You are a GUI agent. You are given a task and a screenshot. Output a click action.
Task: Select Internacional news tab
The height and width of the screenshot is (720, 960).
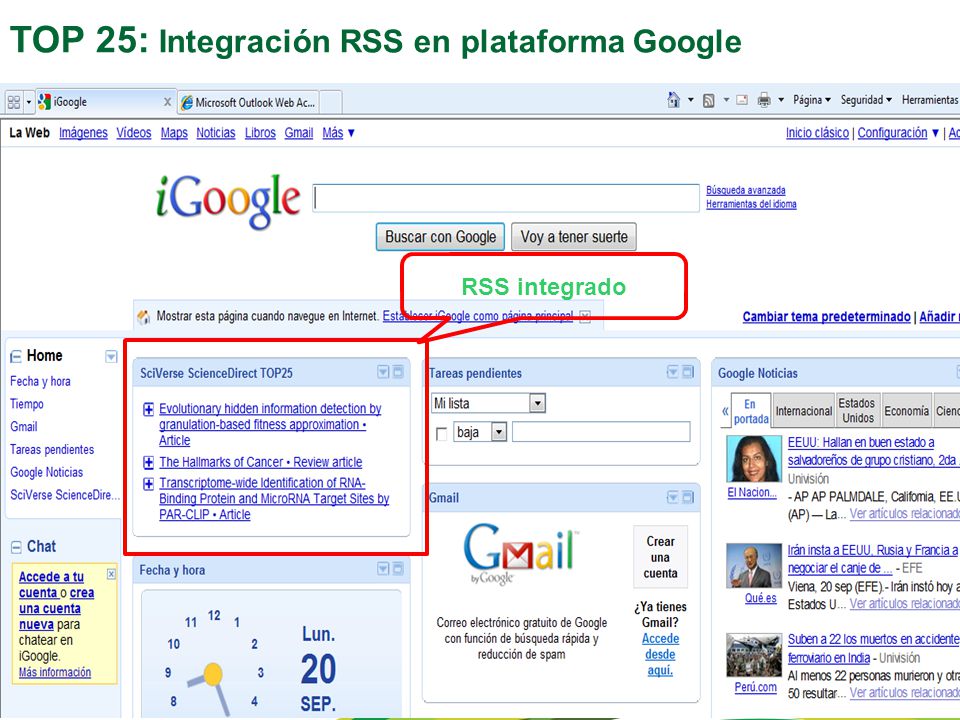tap(803, 411)
